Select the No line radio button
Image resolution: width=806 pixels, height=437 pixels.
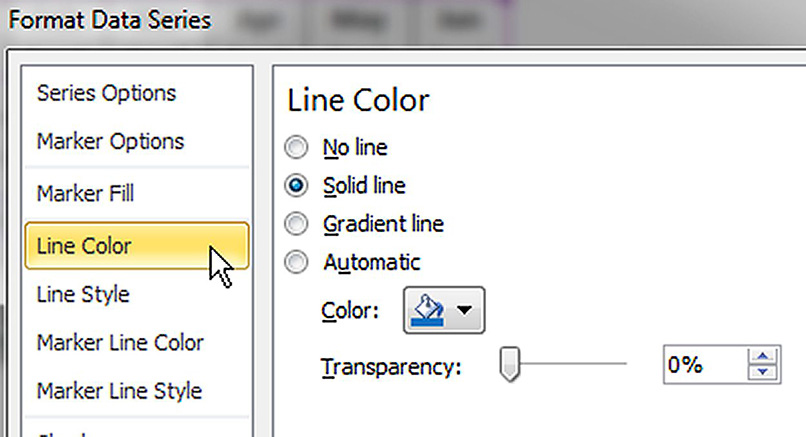(297, 148)
